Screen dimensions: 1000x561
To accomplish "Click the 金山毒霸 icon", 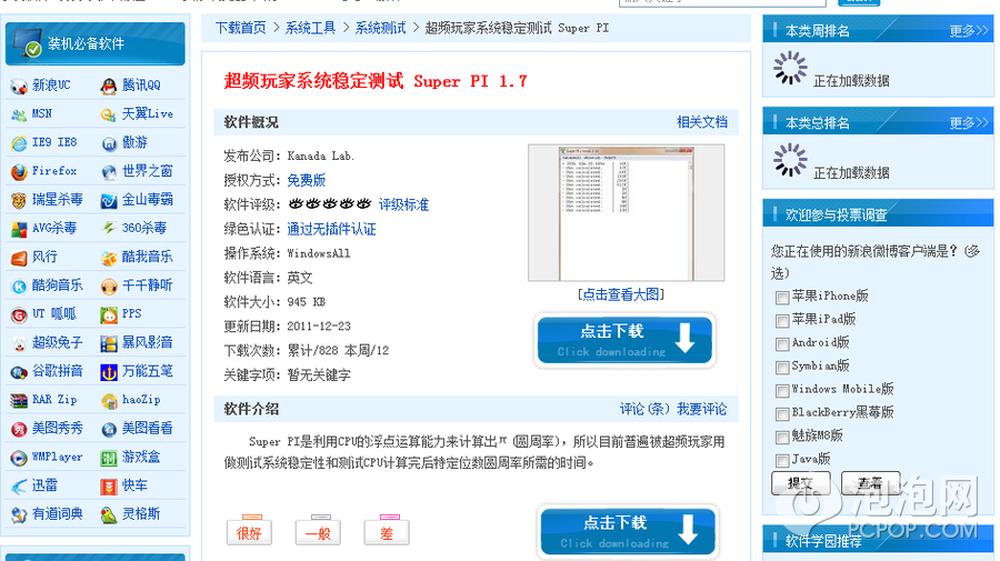I will coord(109,201).
